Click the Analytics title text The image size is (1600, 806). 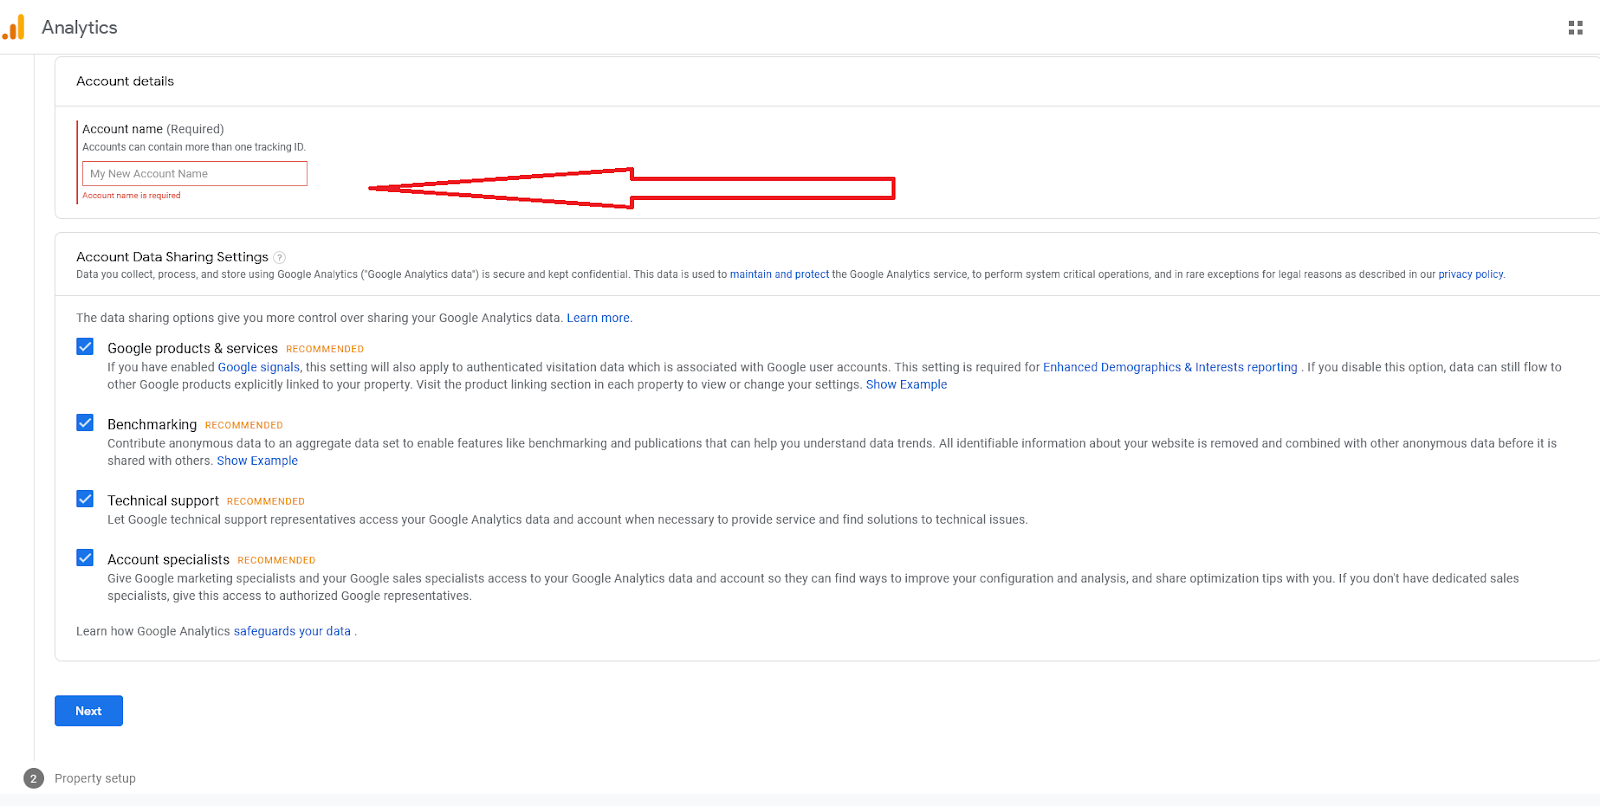click(x=80, y=28)
